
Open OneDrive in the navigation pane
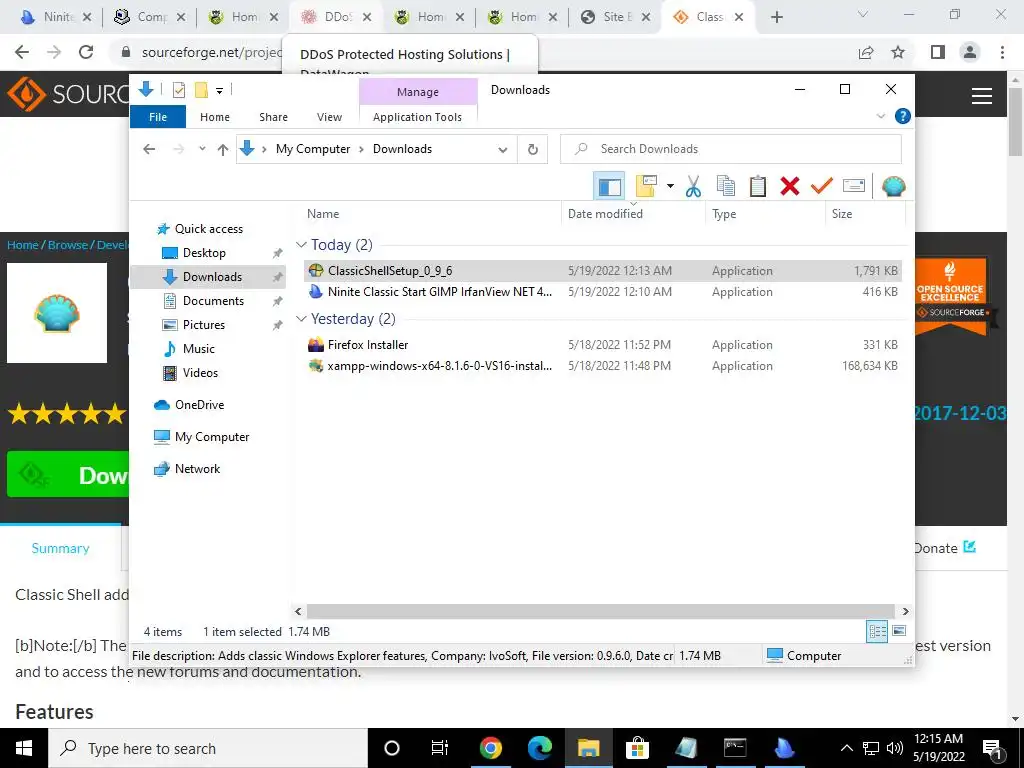coord(199,405)
